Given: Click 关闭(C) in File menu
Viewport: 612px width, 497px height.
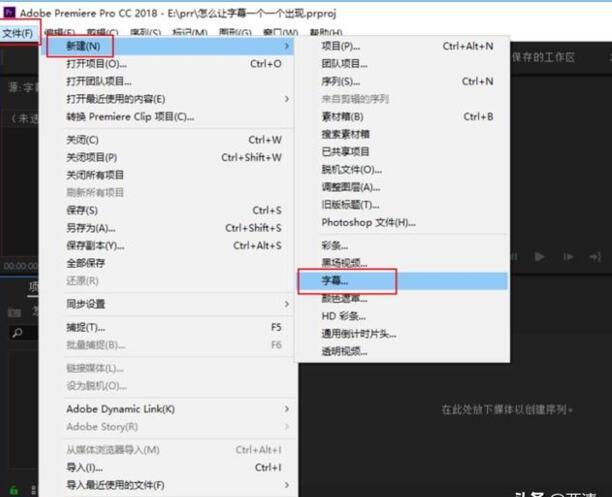Looking at the screenshot, I should pyautogui.click(x=168, y=140).
